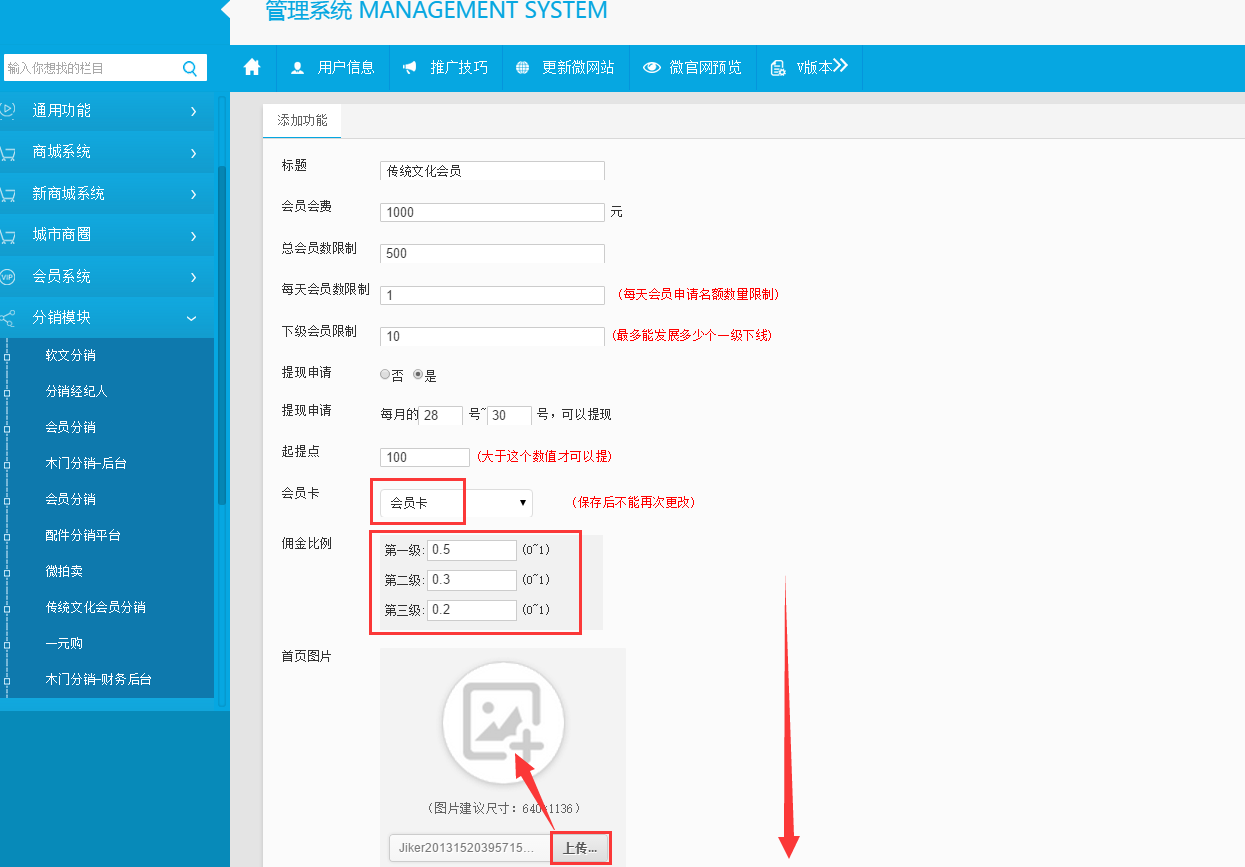This screenshot has height=867, width=1245.
Task: Open the 推广技巧 menu item
Action: (445, 68)
